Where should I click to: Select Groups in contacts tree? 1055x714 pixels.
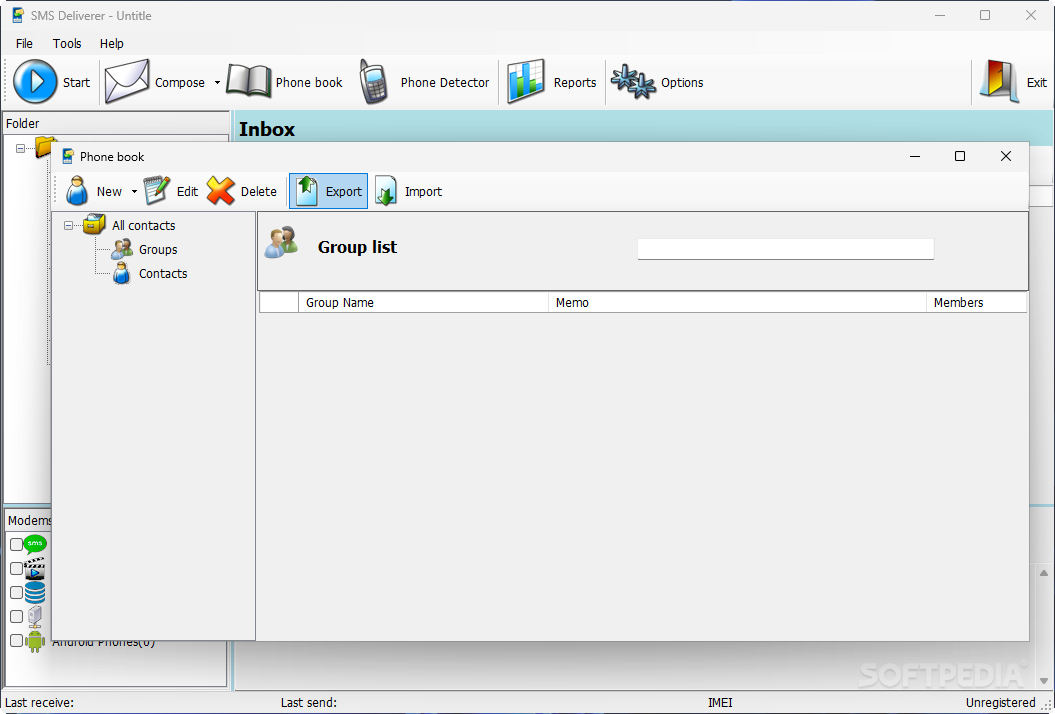(x=158, y=250)
